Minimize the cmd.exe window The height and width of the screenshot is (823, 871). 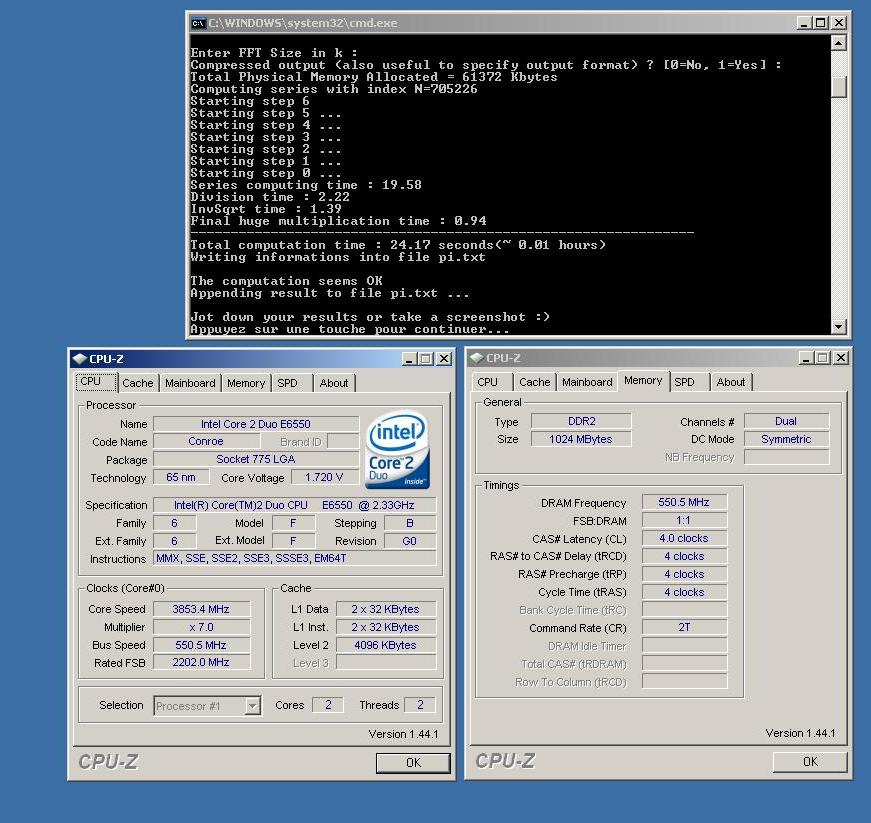pos(804,23)
